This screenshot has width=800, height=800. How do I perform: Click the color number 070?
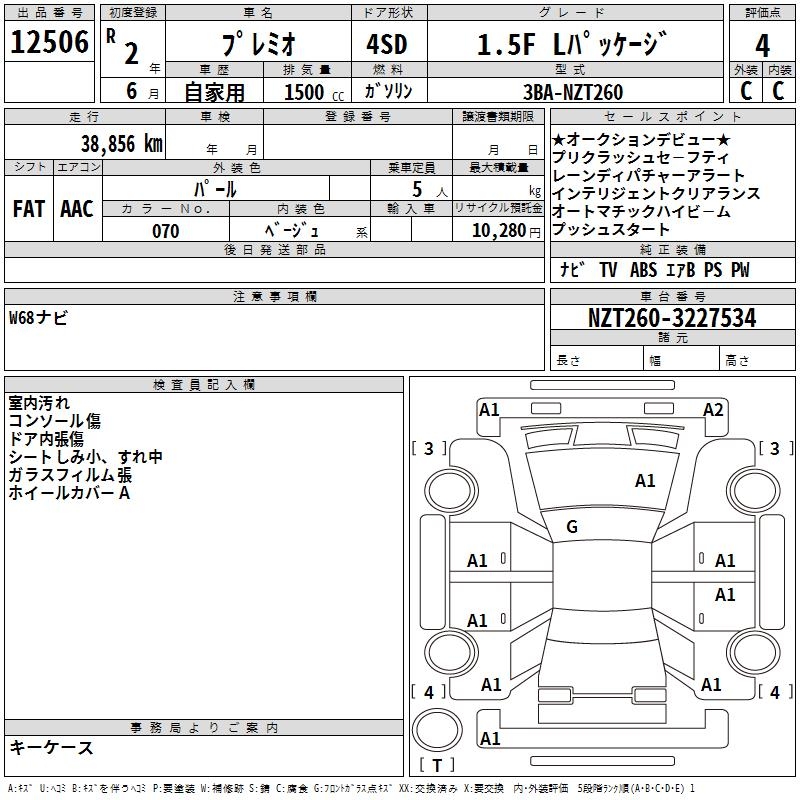tap(166, 231)
